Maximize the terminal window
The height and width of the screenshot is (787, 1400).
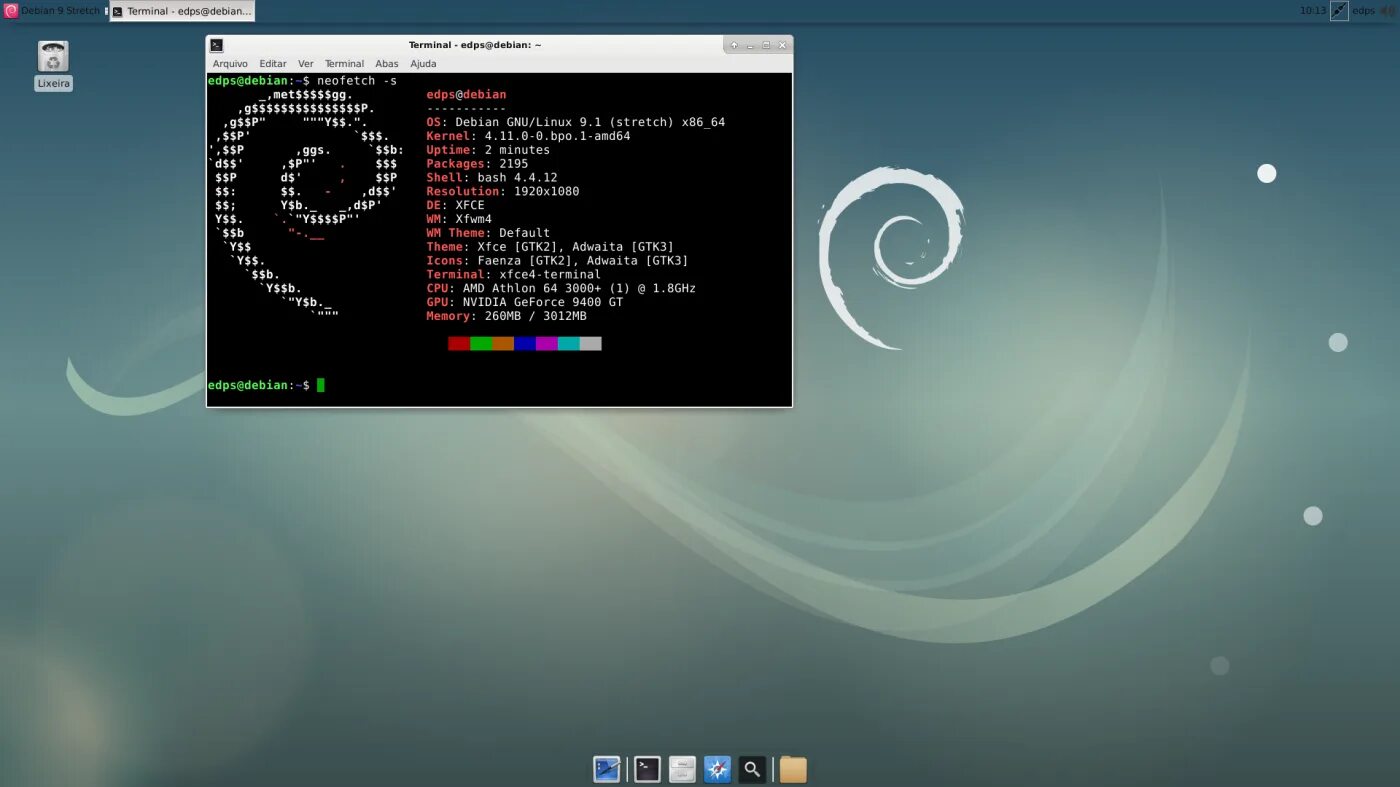[x=766, y=45]
